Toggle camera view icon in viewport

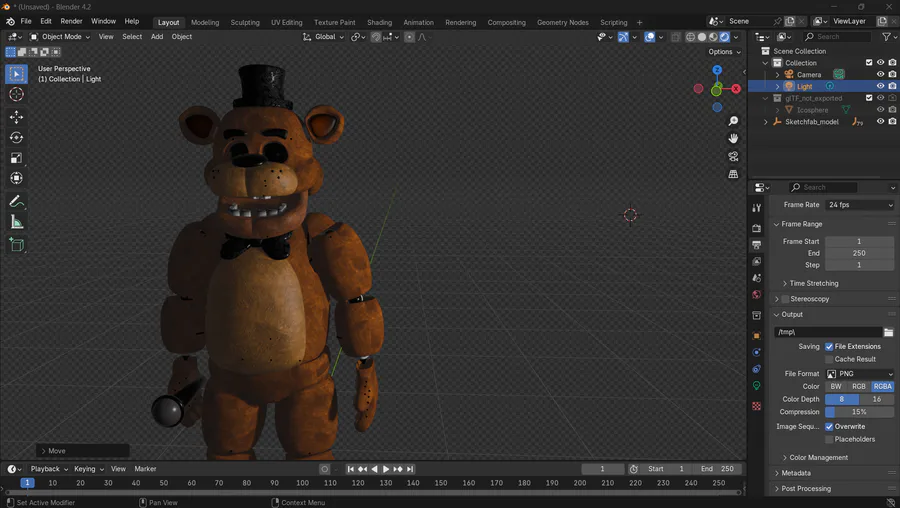(x=733, y=156)
